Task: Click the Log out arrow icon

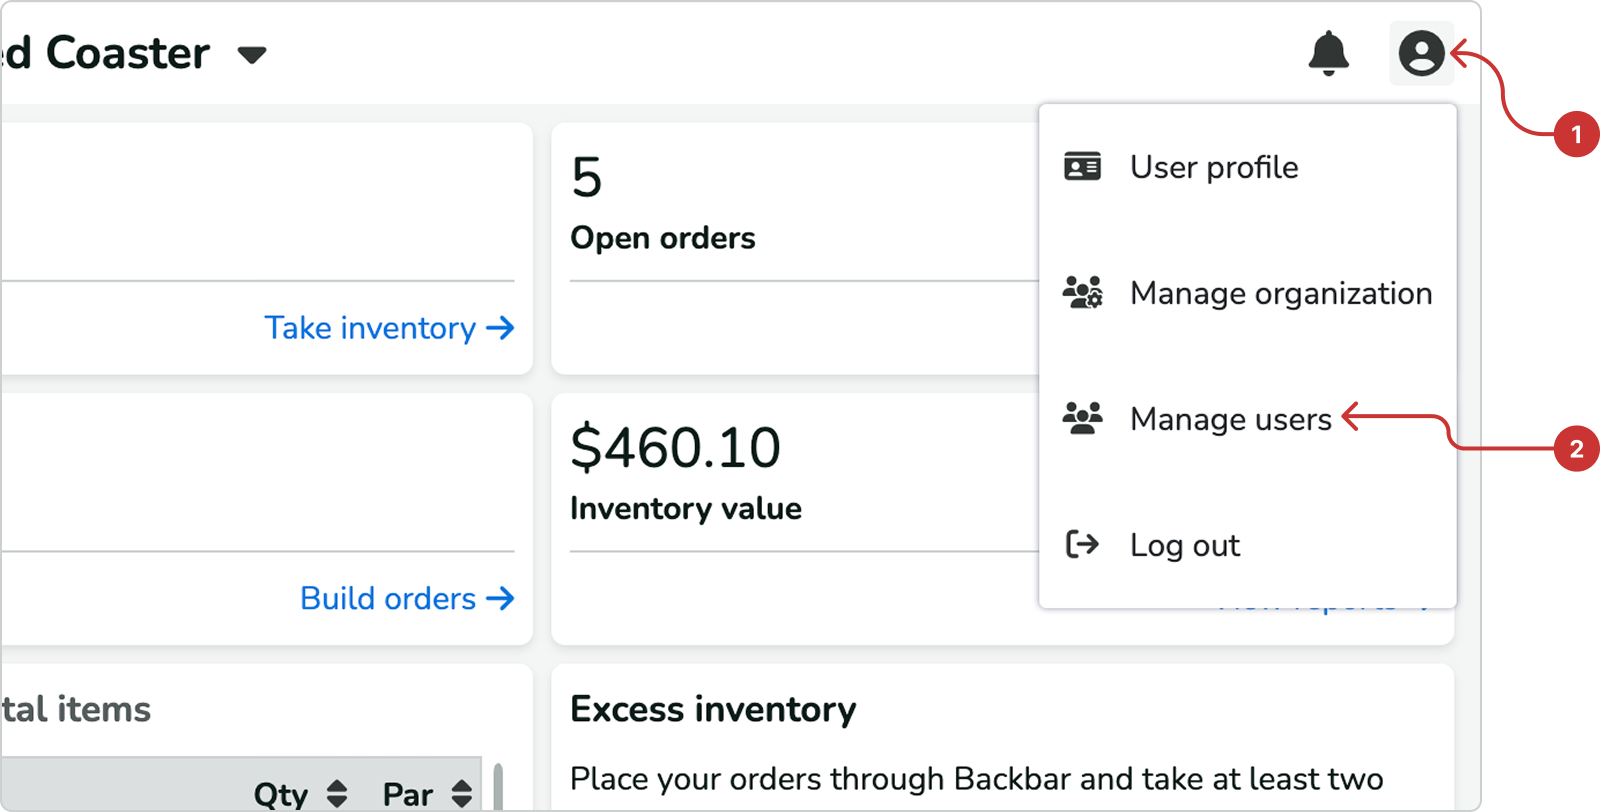Action: coord(1082,544)
